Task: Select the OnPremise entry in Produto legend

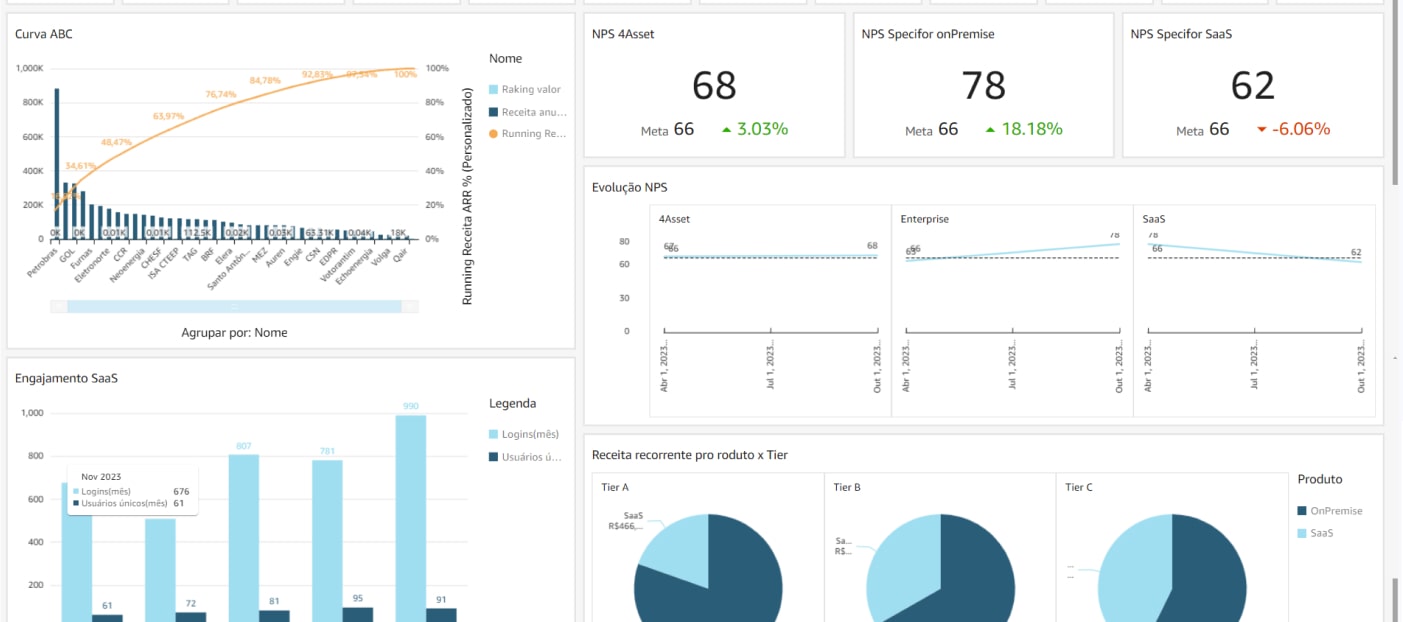Action: pos(1330,511)
